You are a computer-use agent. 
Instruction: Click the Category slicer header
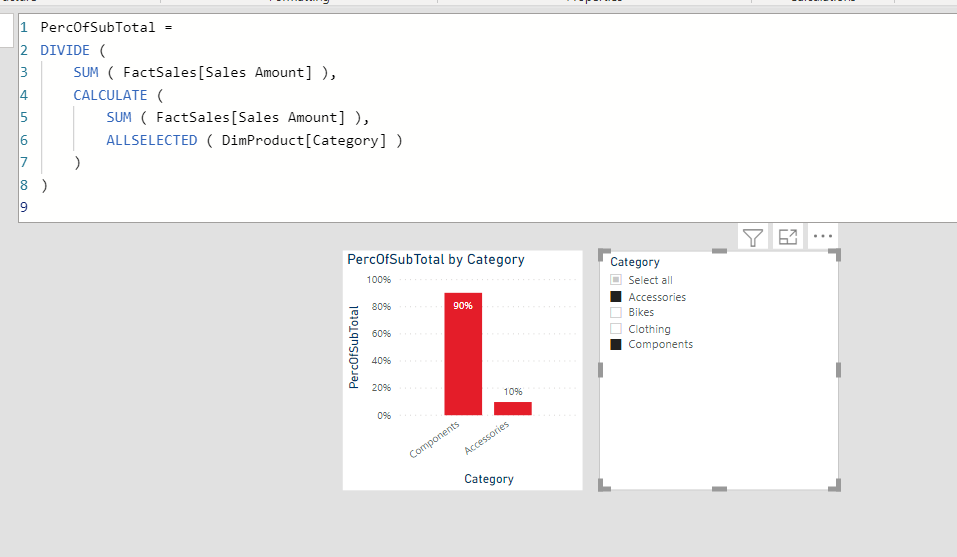click(x=635, y=262)
